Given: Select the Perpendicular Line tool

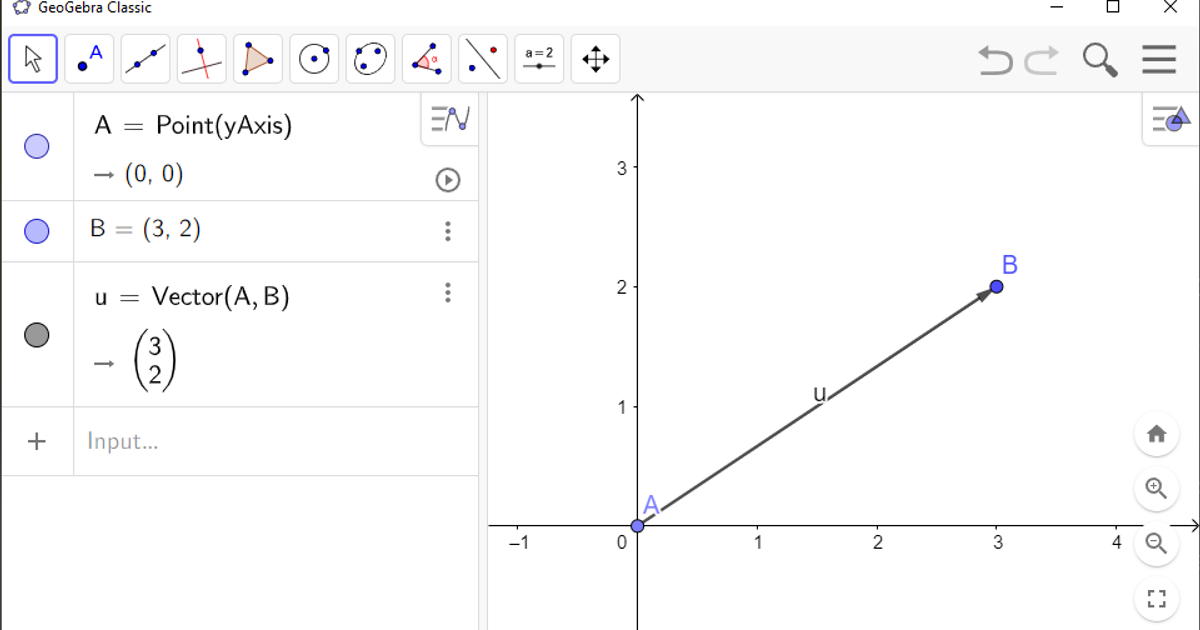Looking at the screenshot, I should (201, 59).
